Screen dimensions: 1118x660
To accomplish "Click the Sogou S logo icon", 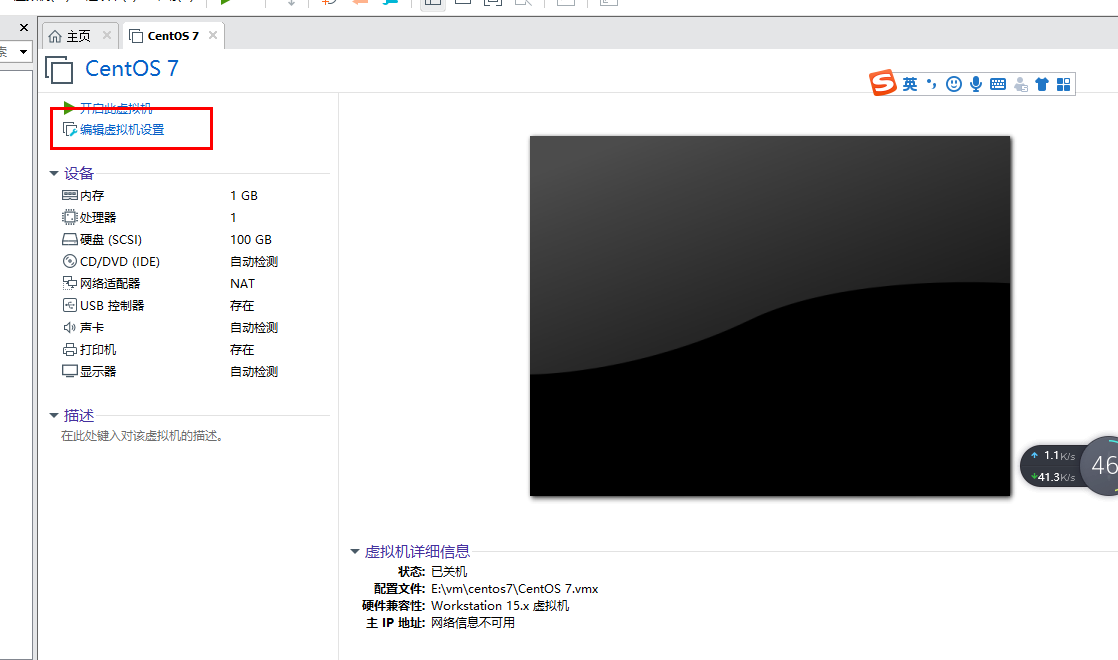I will 883,83.
